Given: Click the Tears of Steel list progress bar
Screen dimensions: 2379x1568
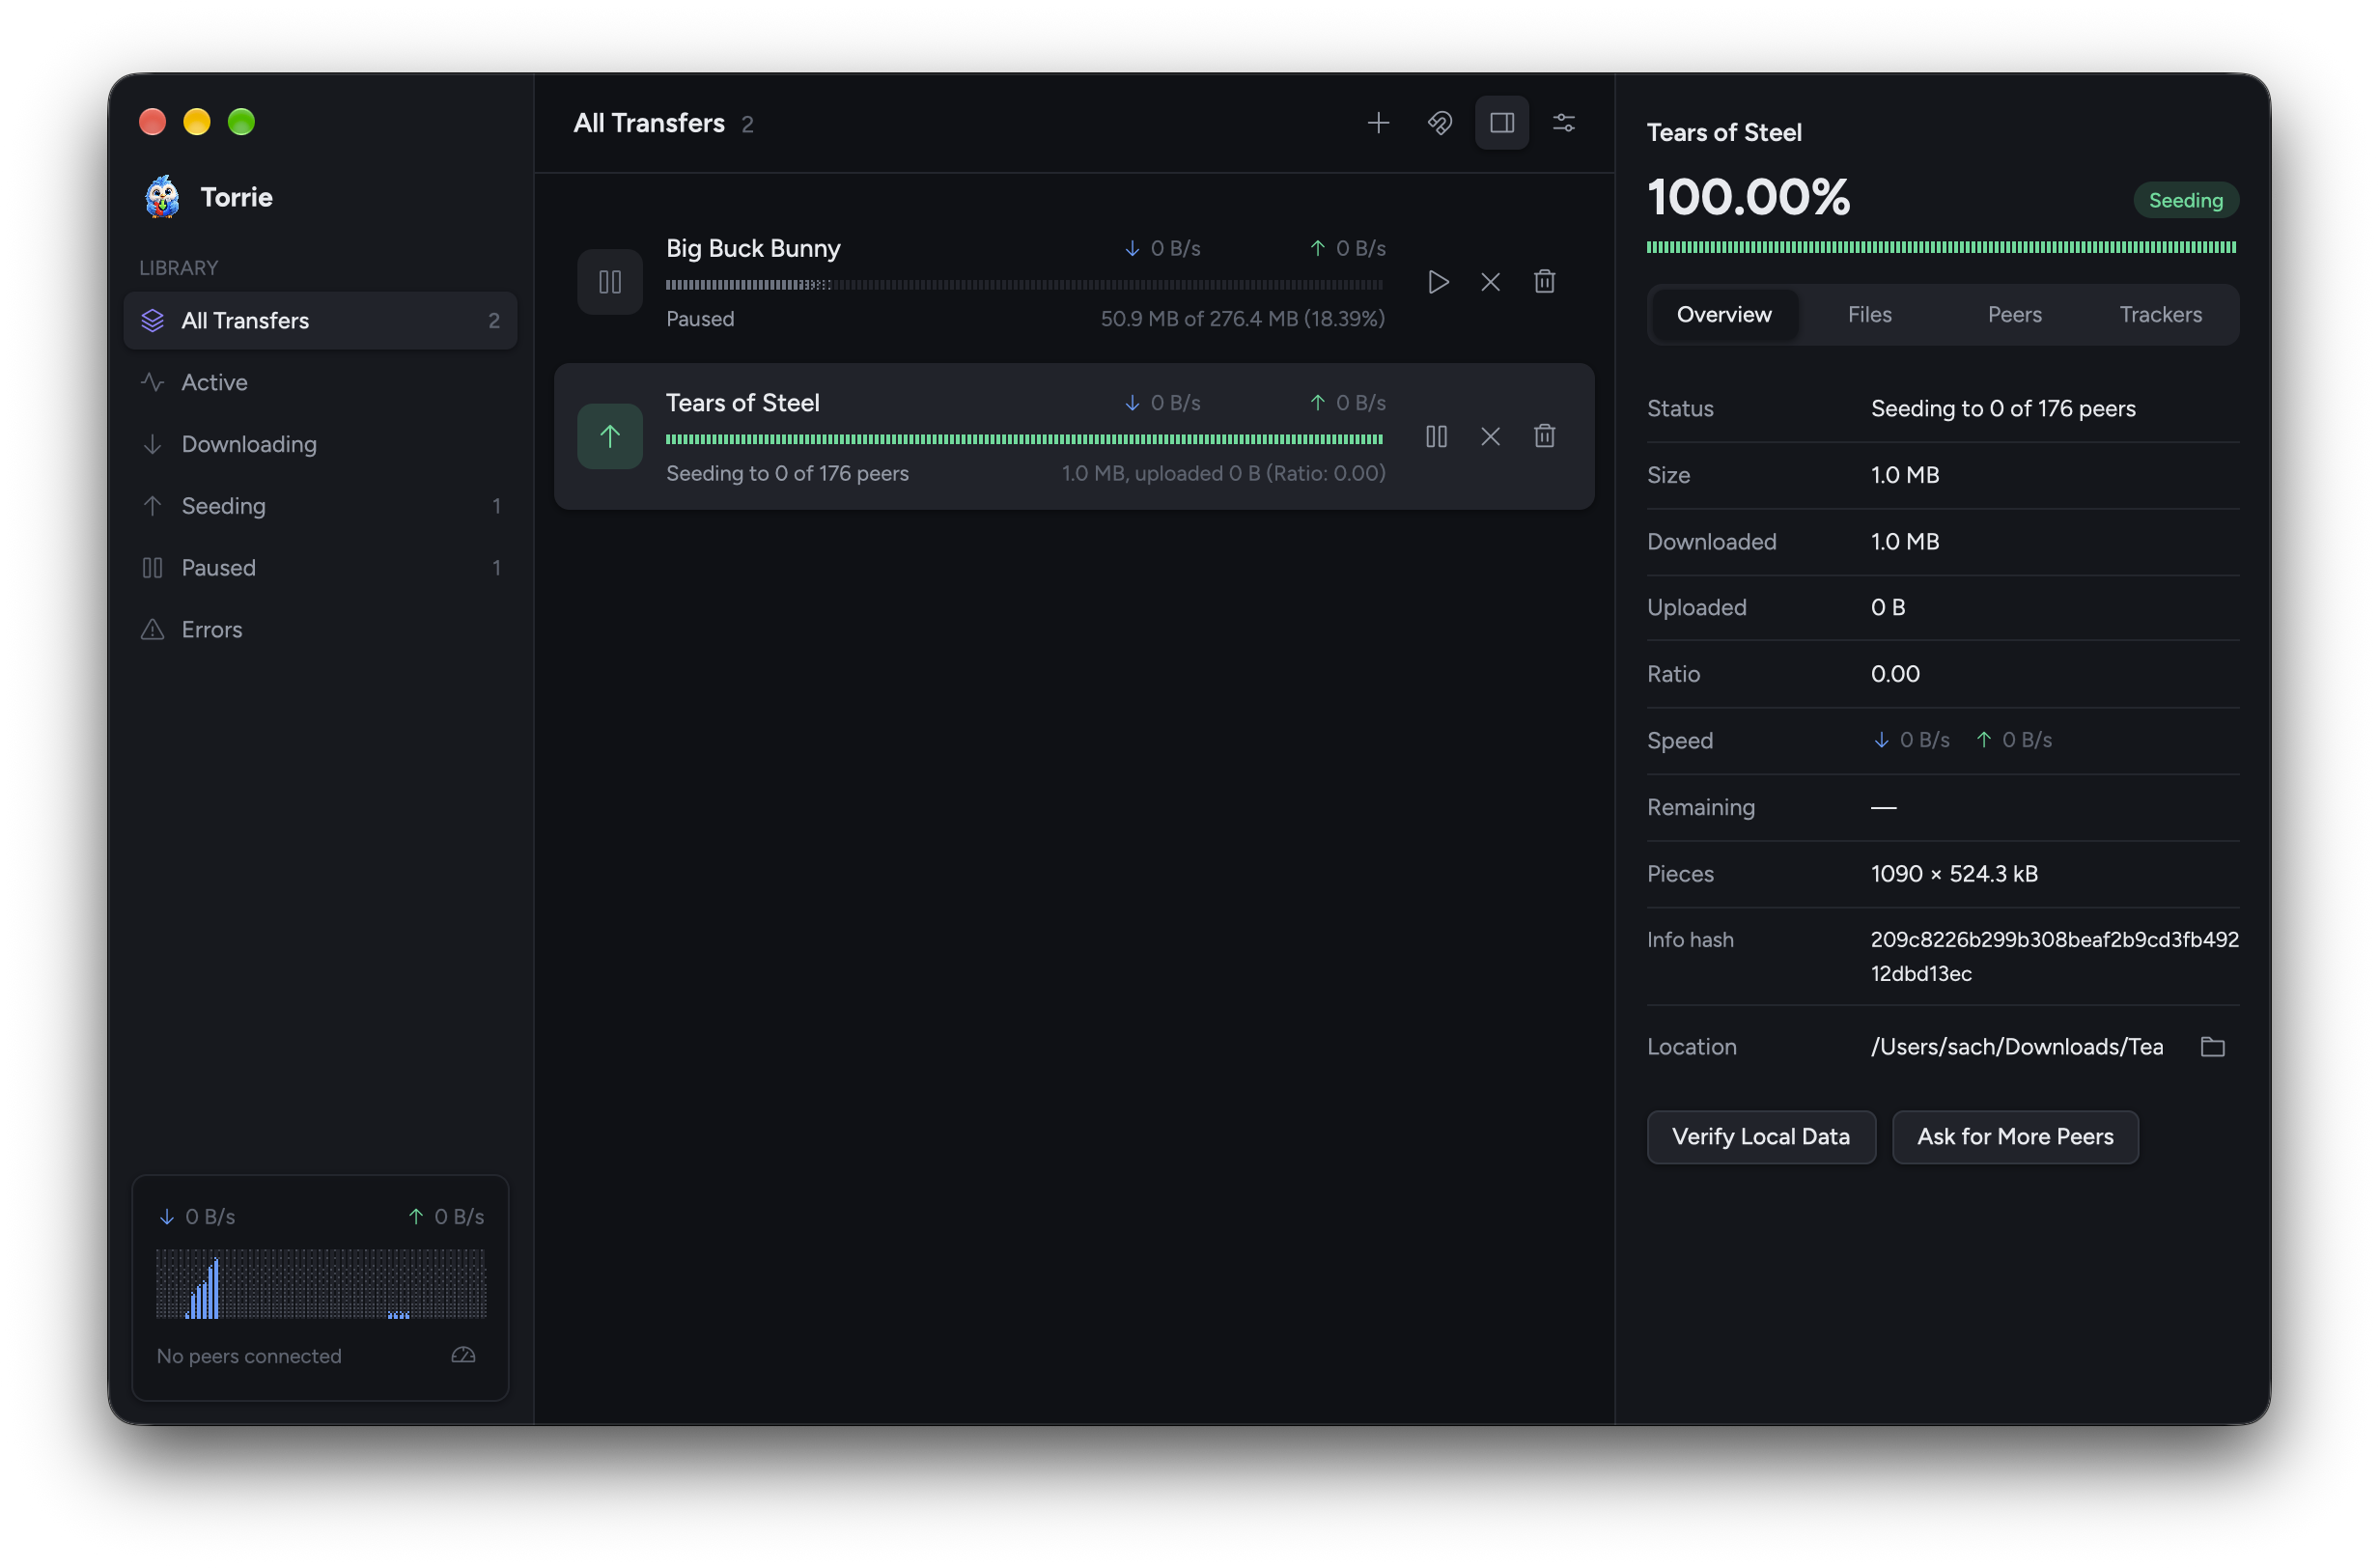Looking at the screenshot, I should (1025, 439).
